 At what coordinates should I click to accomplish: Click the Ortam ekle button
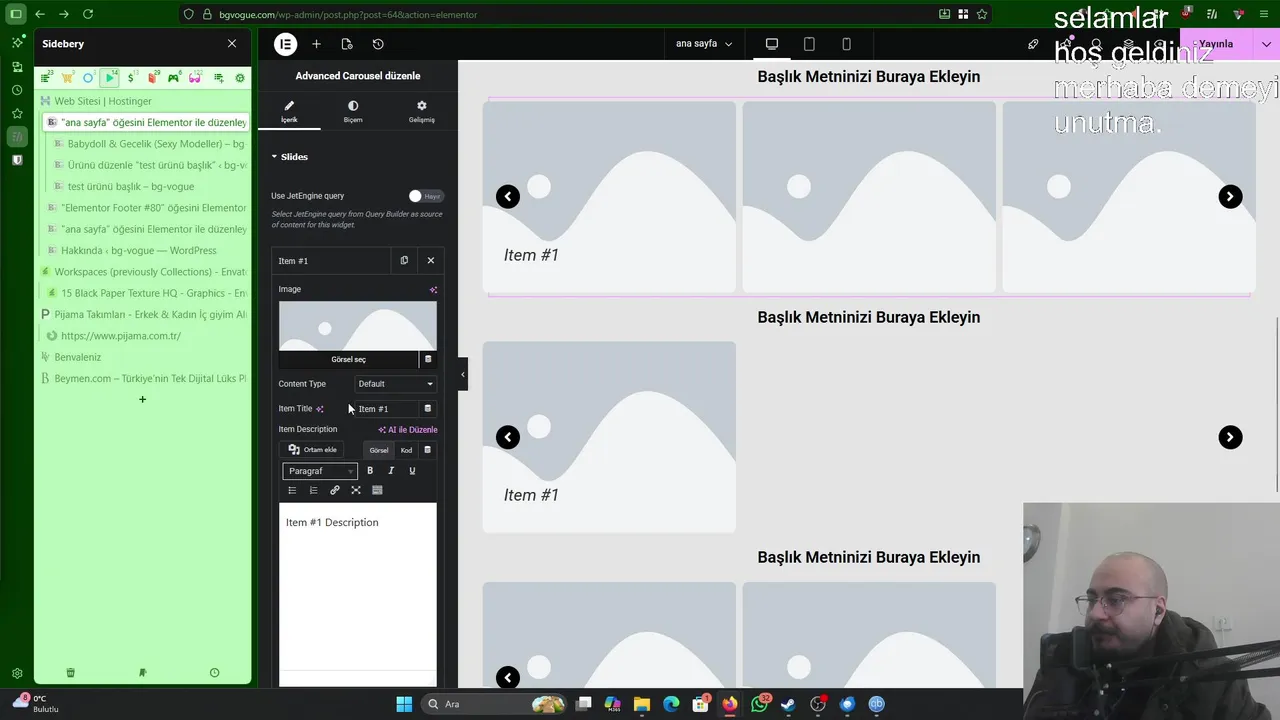tap(313, 450)
